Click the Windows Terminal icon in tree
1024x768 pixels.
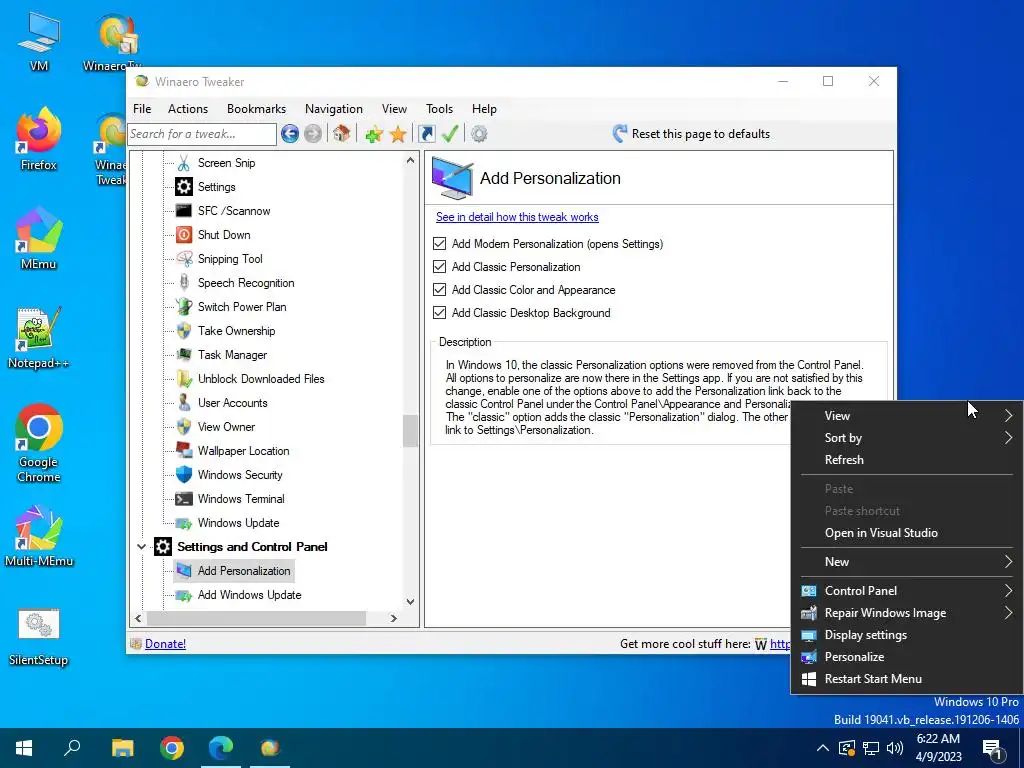tap(184, 499)
